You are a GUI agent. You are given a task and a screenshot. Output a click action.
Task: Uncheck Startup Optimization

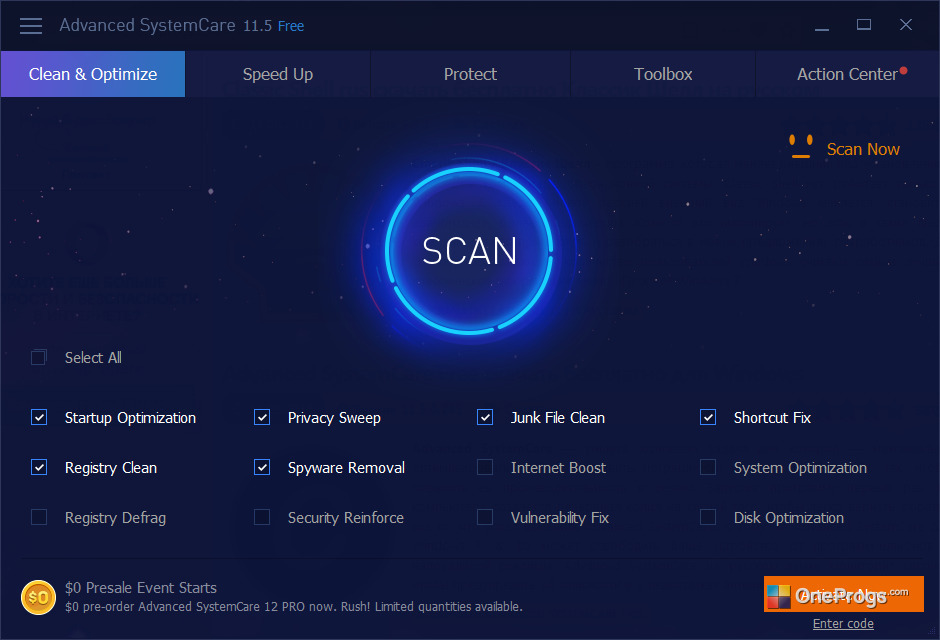(x=39, y=417)
